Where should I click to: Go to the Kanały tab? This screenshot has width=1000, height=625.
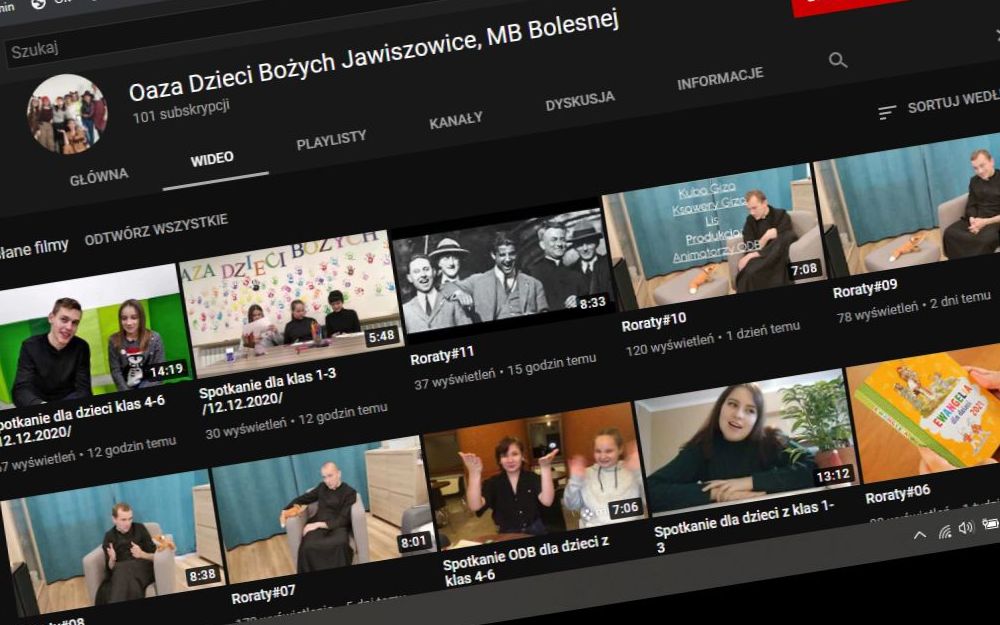pos(456,120)
